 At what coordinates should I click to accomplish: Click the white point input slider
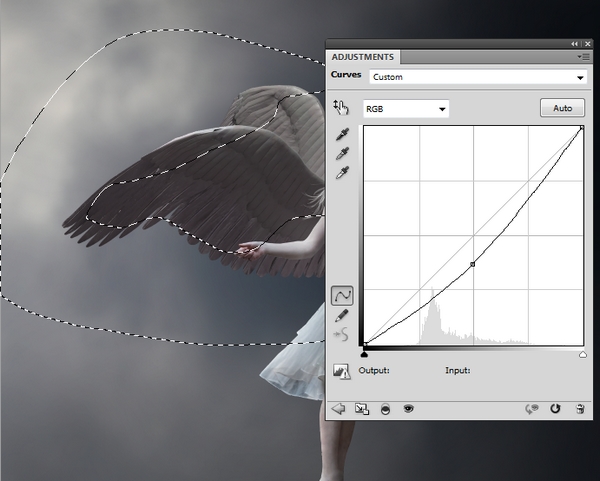(583, 353)
